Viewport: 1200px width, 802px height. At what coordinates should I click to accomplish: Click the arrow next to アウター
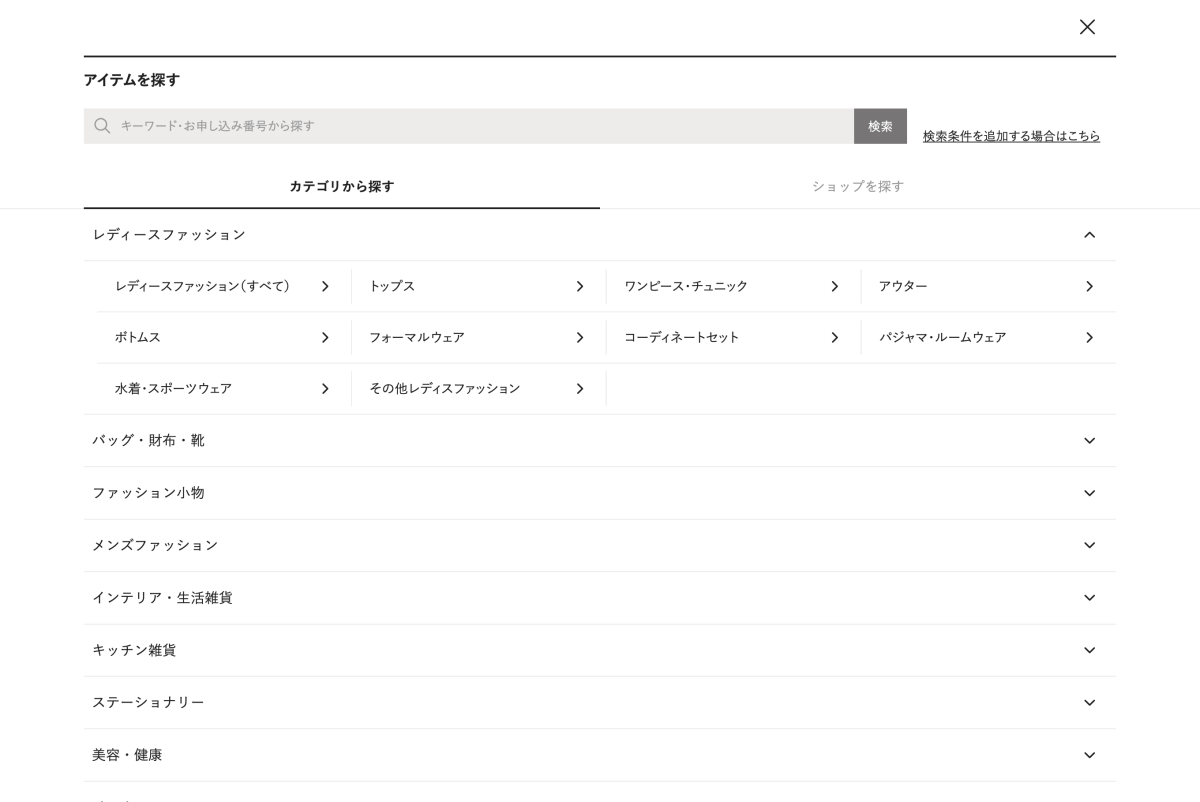pyautogui.click(x=1089, y=287)
